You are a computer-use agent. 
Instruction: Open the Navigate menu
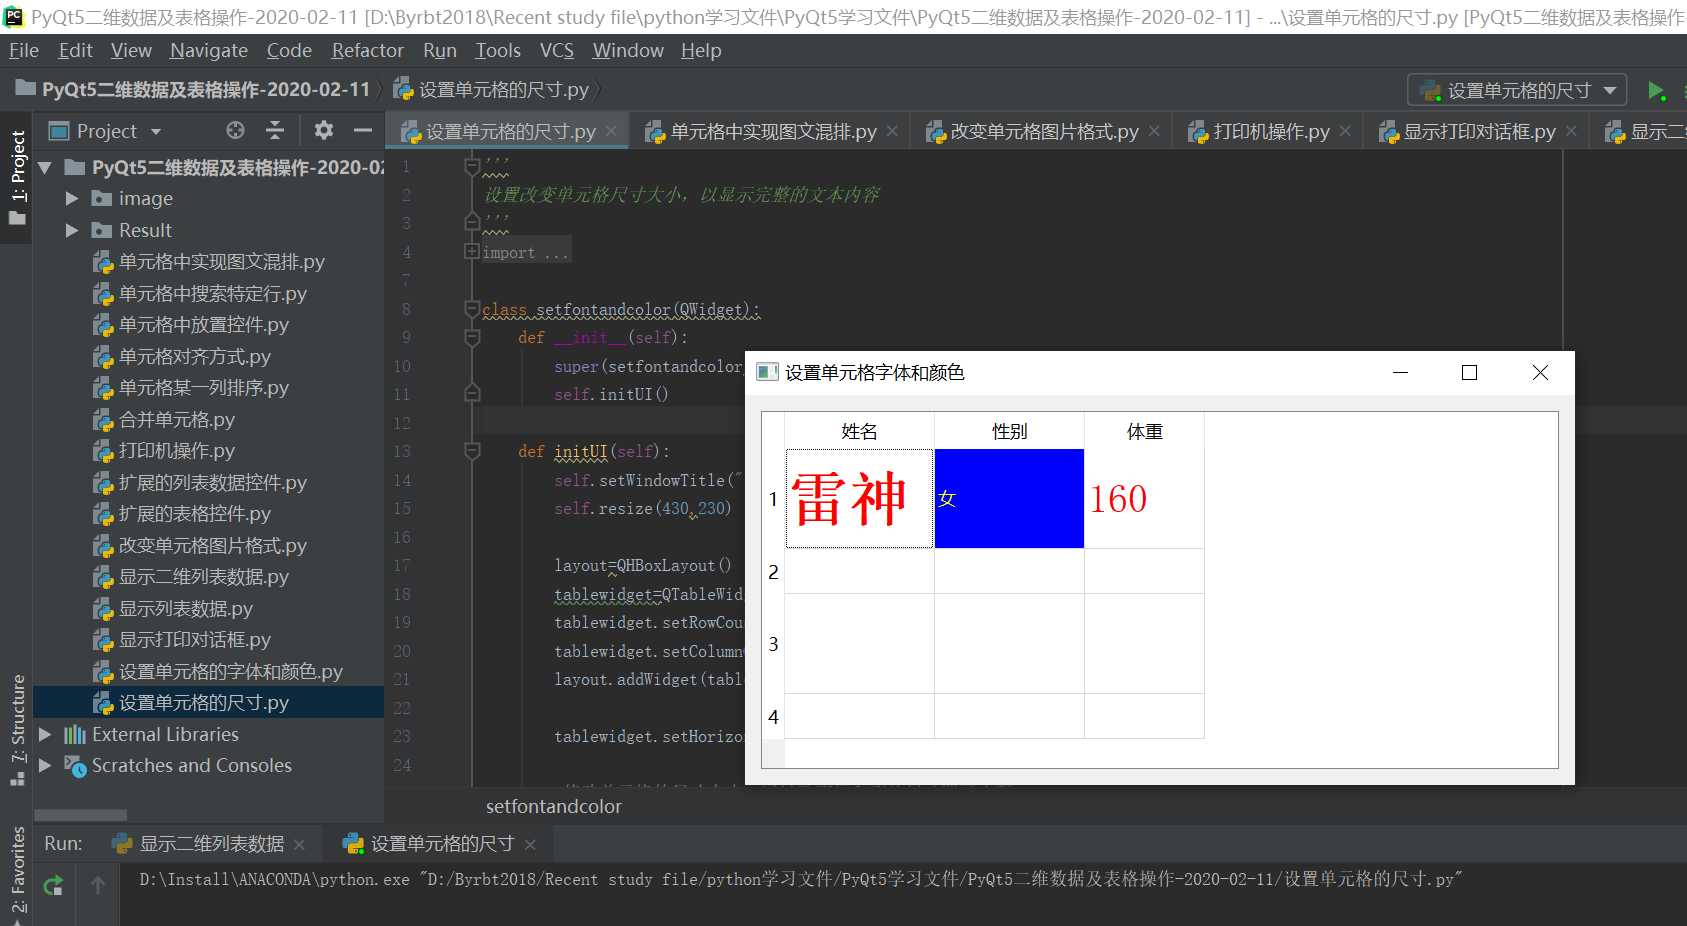209,50
